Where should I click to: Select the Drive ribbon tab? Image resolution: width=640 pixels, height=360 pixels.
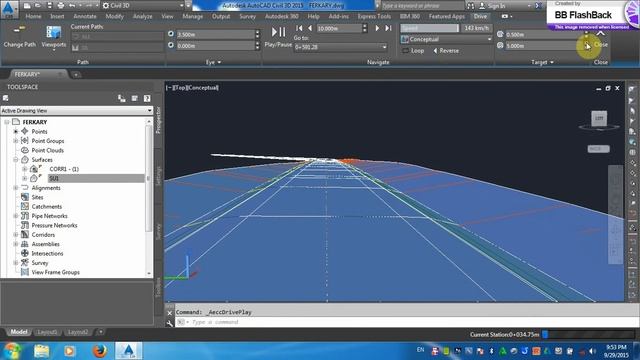[480, 16]
